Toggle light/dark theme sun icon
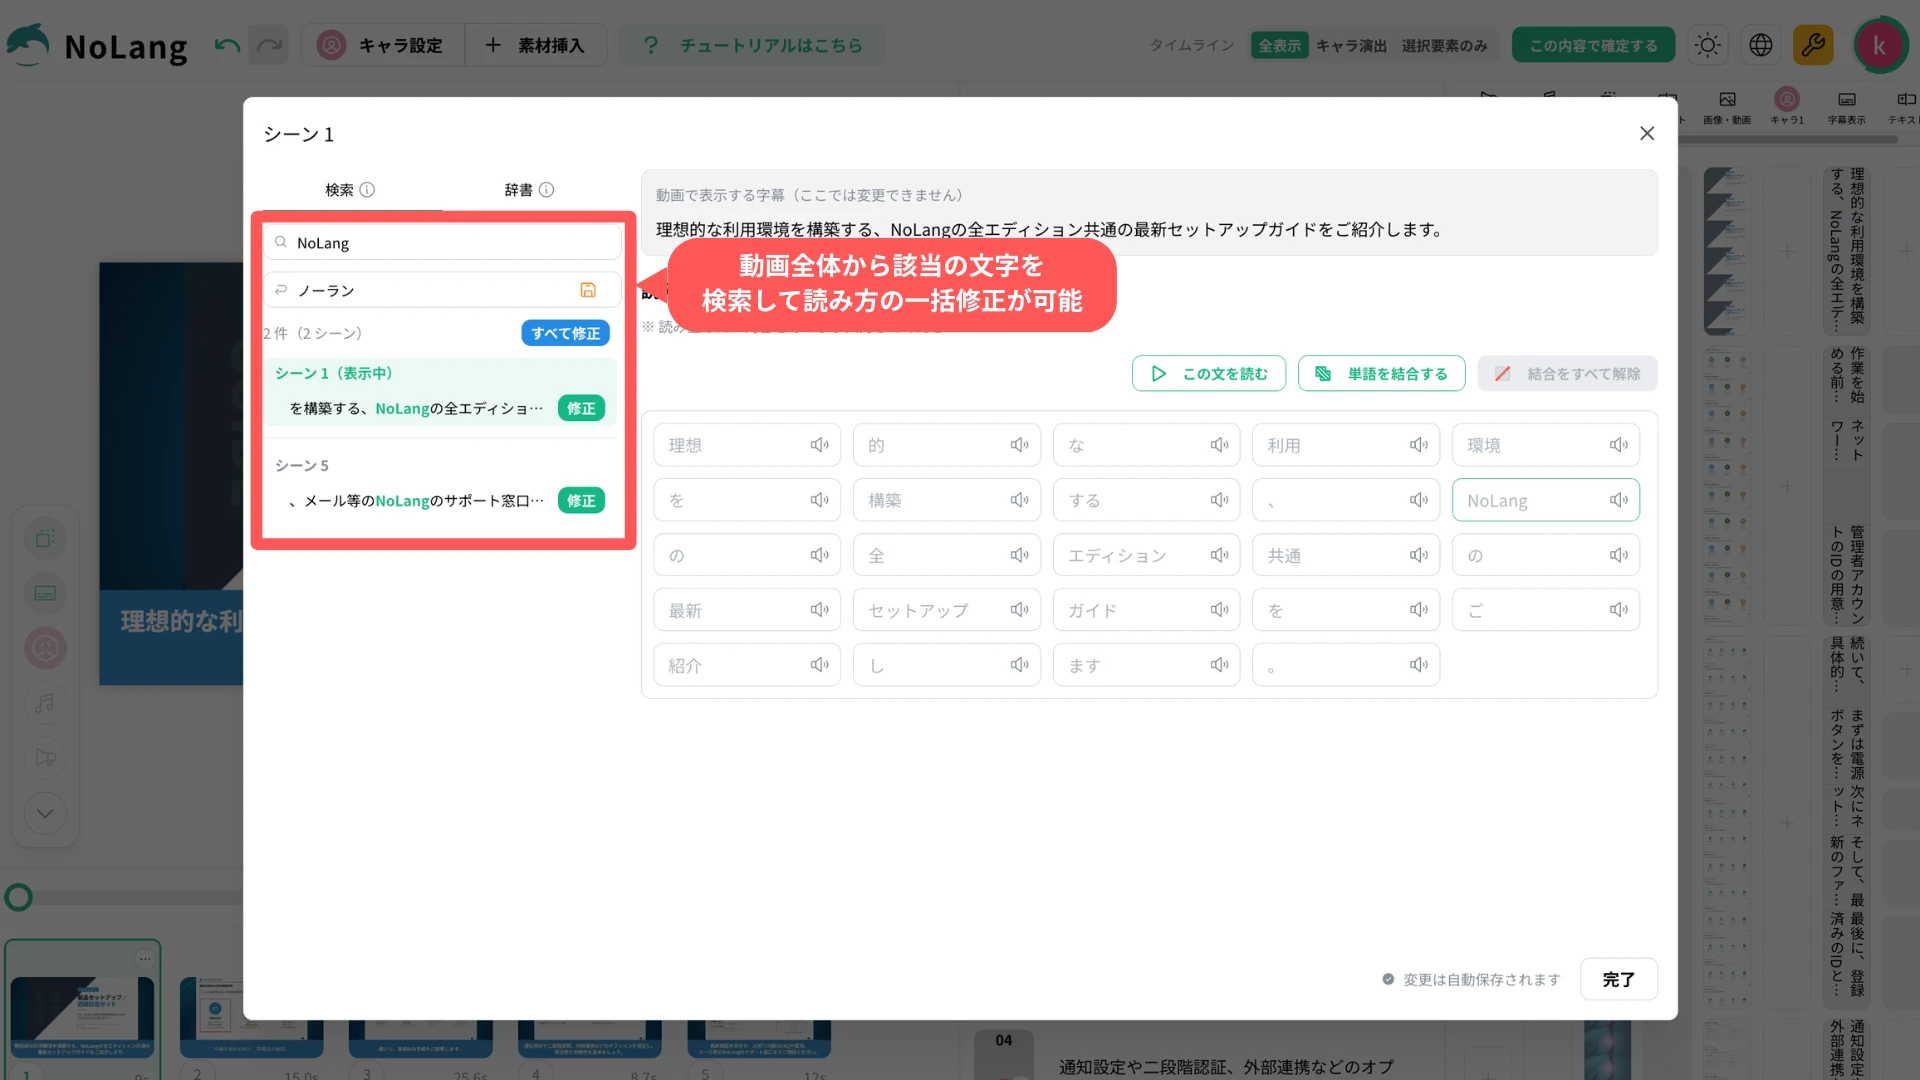The image size is (1920, 1080). pos(1708,46)
